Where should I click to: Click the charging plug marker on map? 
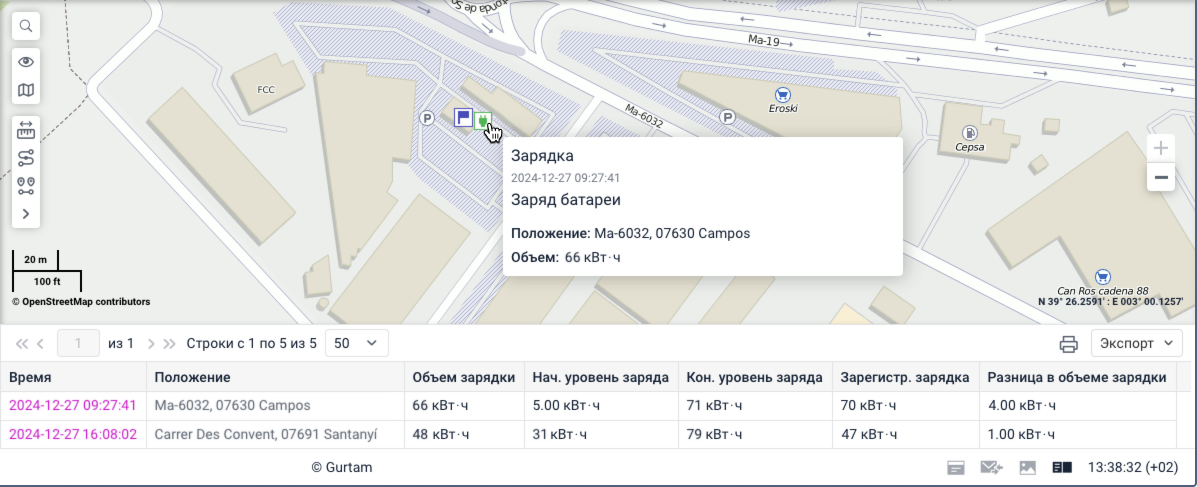pos(482,120)
